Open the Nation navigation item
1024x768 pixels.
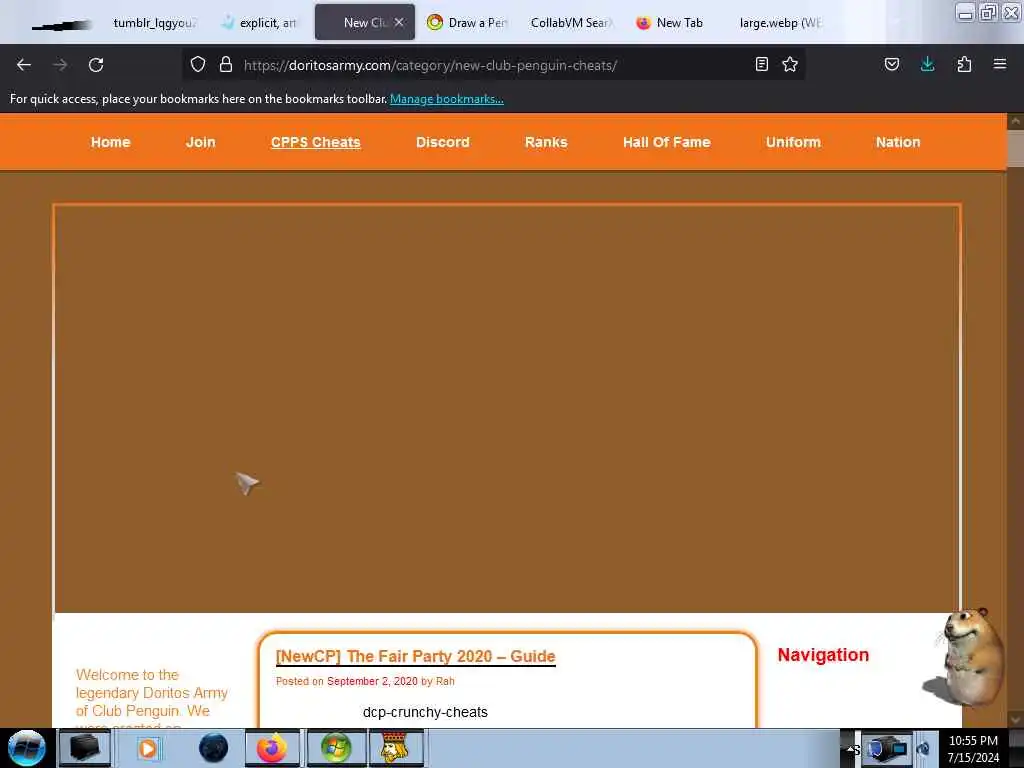(x=898, y=142)
